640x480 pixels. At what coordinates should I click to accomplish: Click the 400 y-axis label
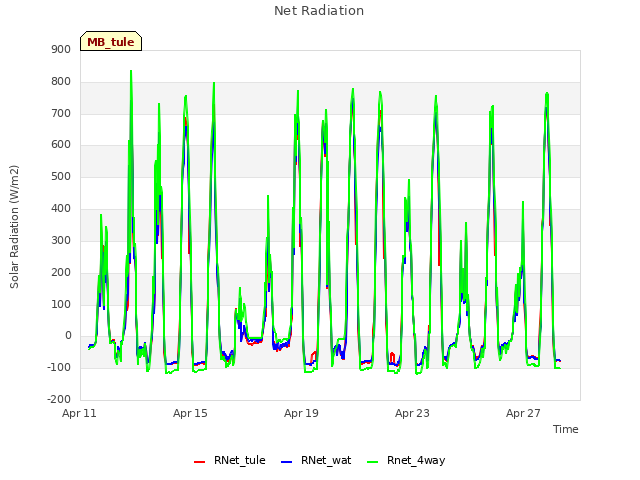point(61,209)
